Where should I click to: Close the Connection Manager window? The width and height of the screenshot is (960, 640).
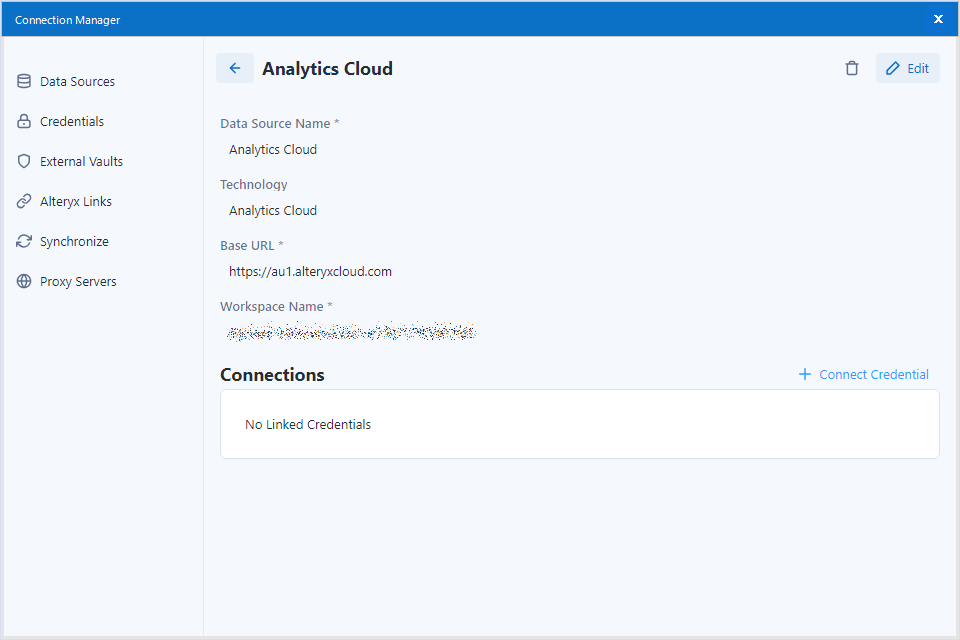pos(938,19)
